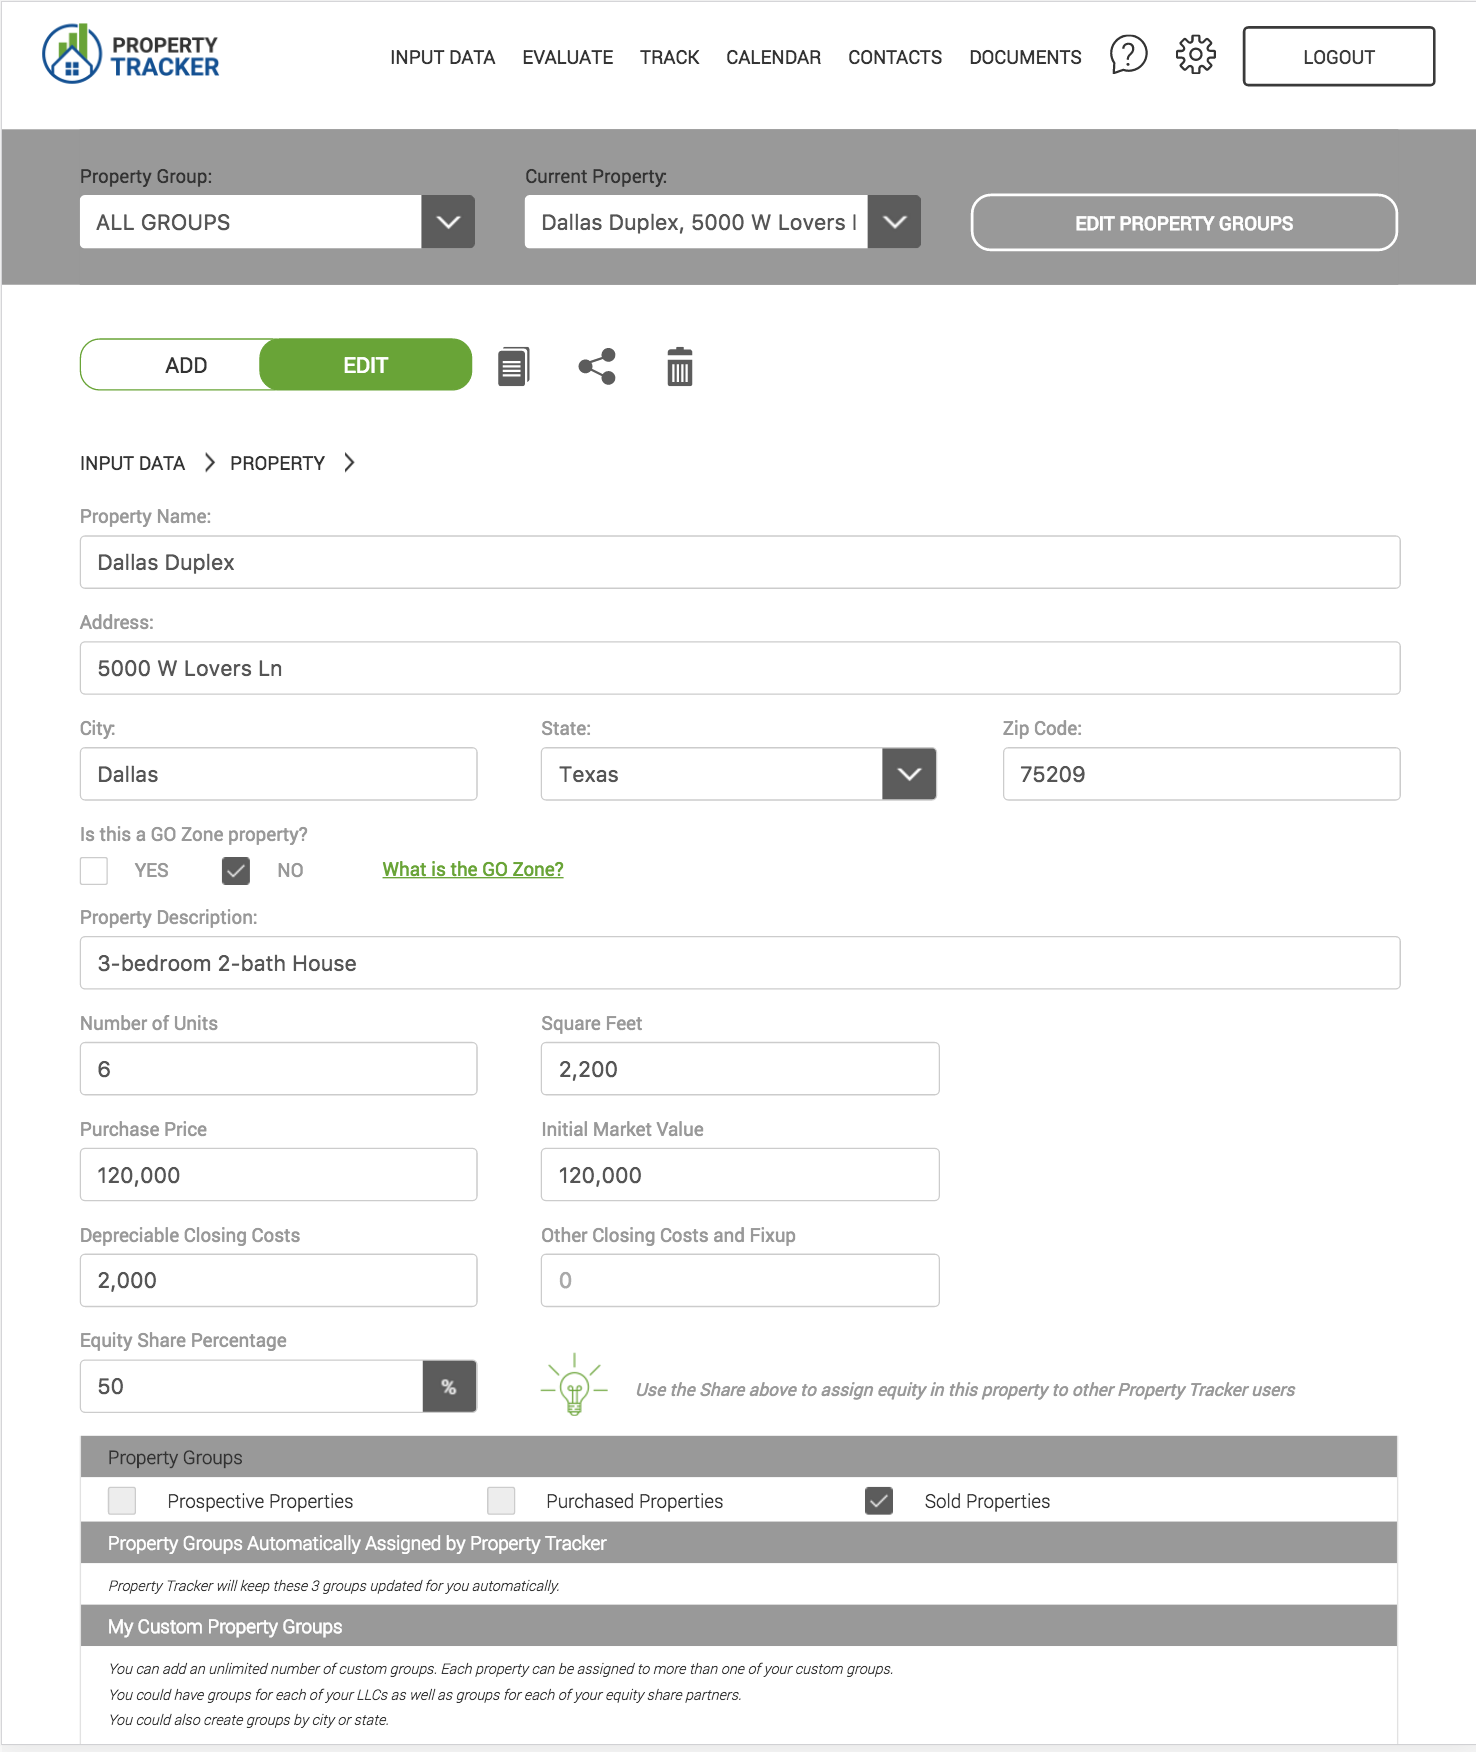This screenshot has height=1752, width=1476.
Task: Enable the Purchased Properties checkbox
Action: (501, 1501)
